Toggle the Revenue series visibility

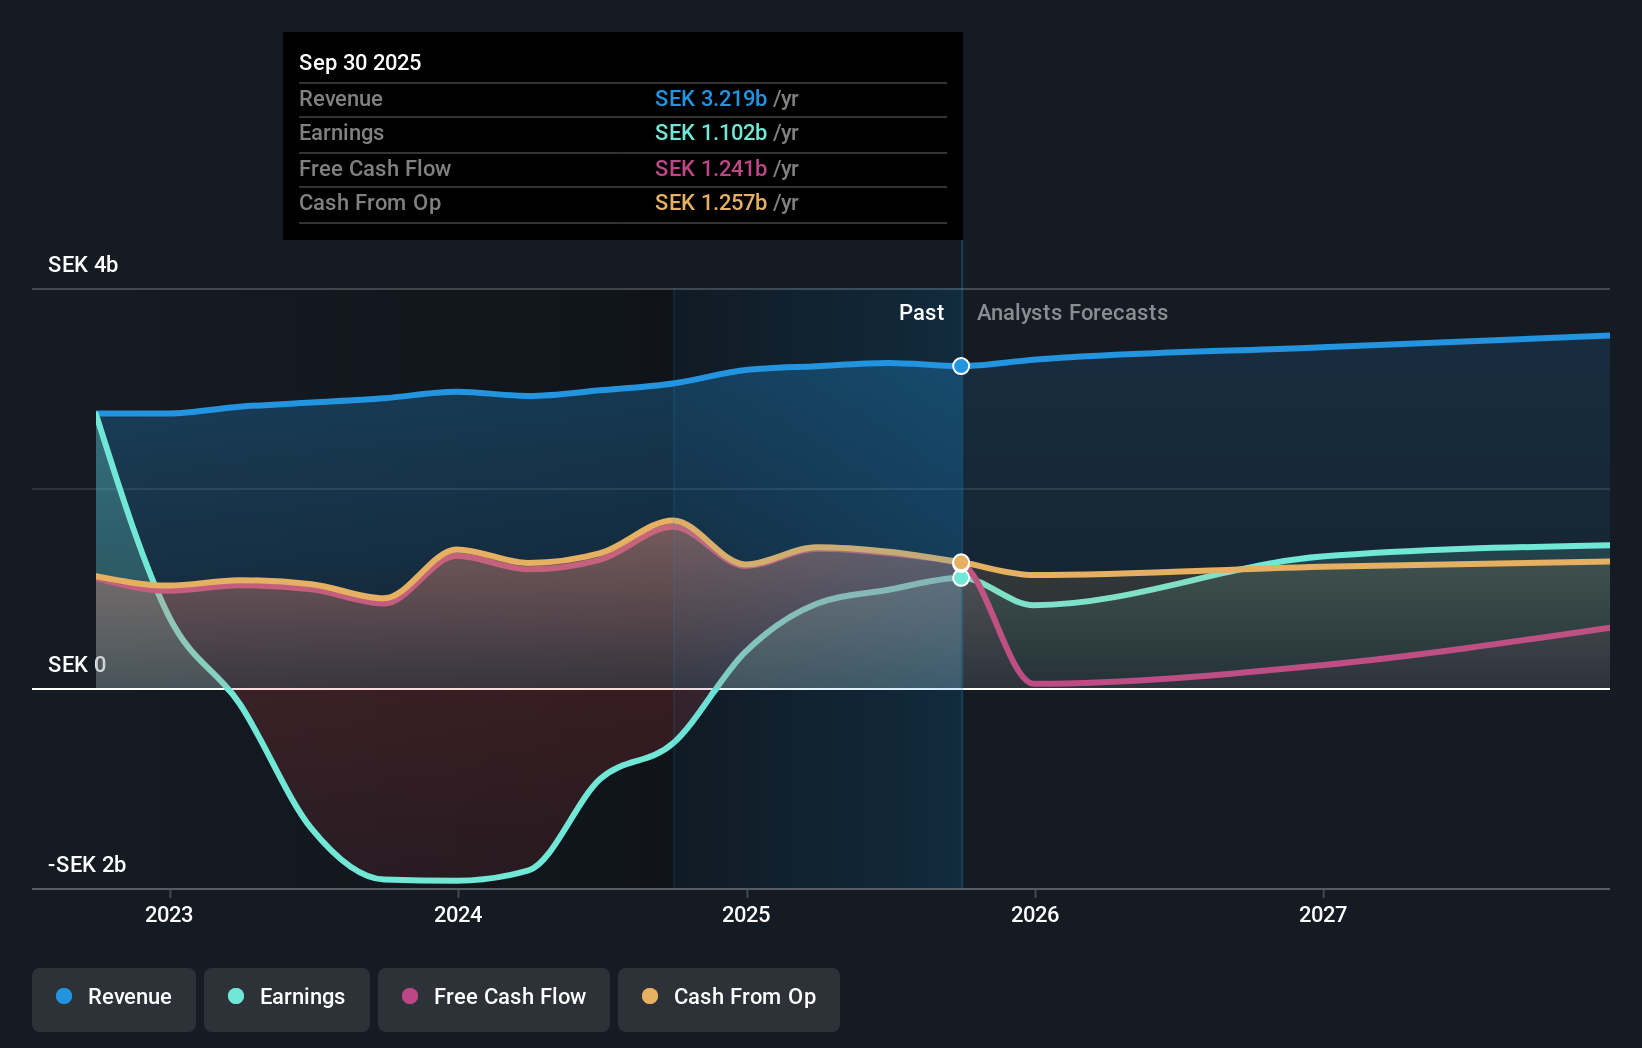pyautogui.click(x=113, y=997)
